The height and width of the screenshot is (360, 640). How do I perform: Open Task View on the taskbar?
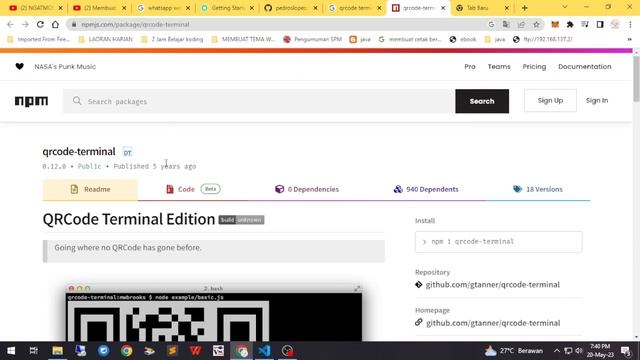33,351
